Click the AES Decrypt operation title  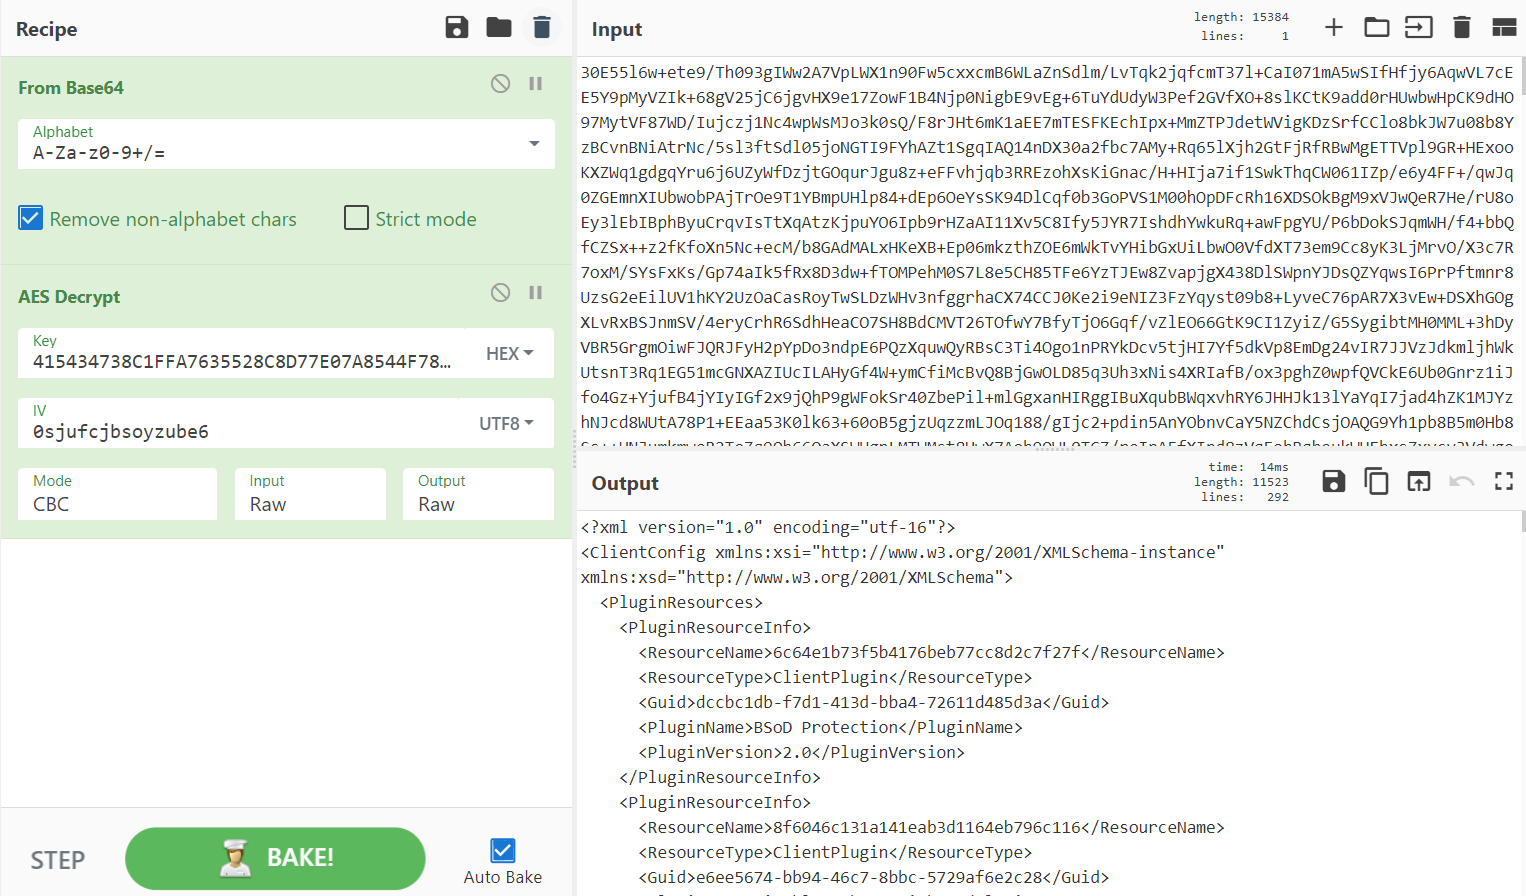click(69, 297)
